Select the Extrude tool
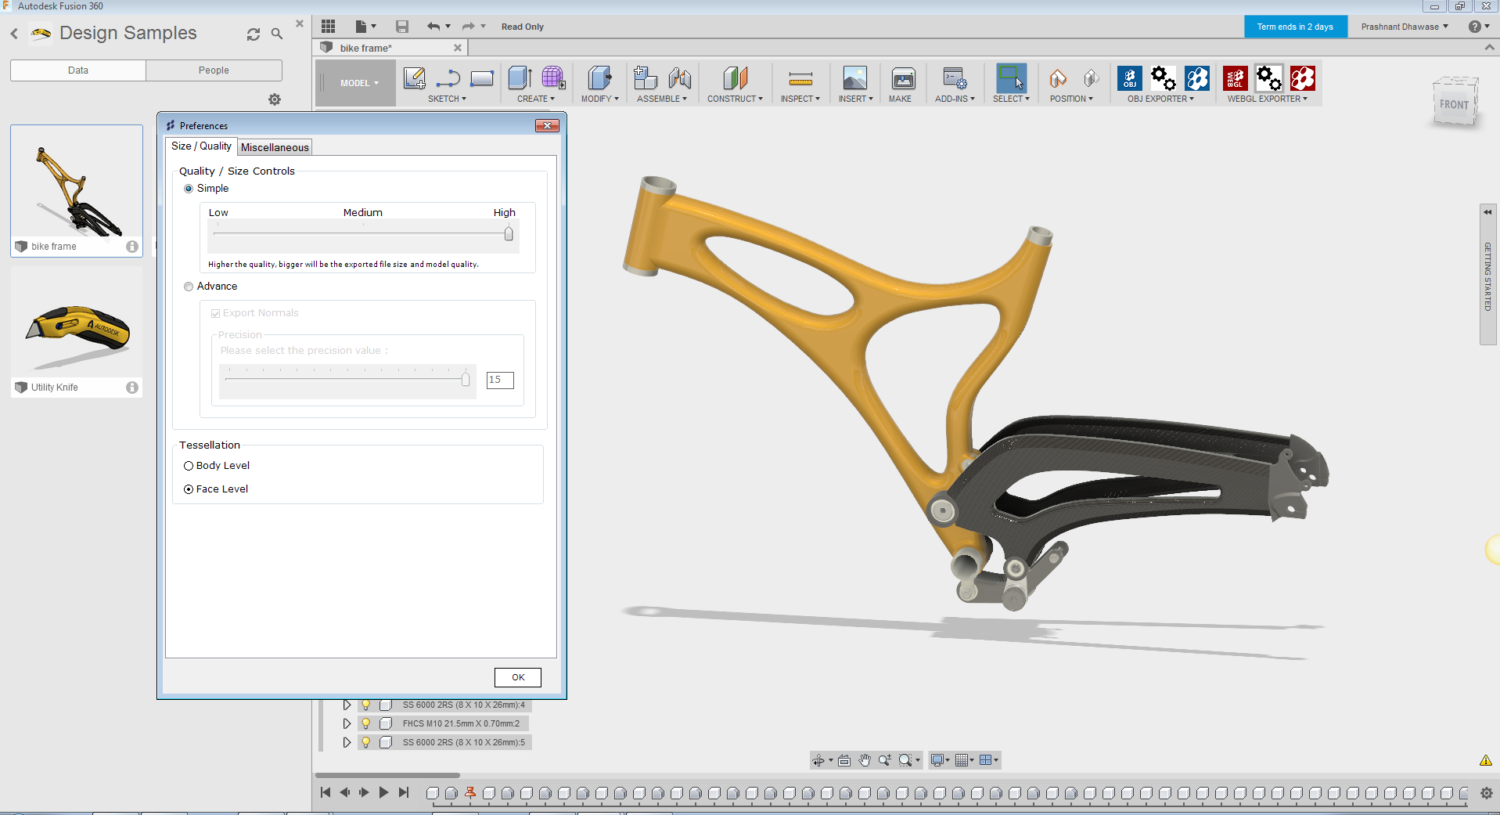Viewport: 1500px width, 815px height. 518,78
